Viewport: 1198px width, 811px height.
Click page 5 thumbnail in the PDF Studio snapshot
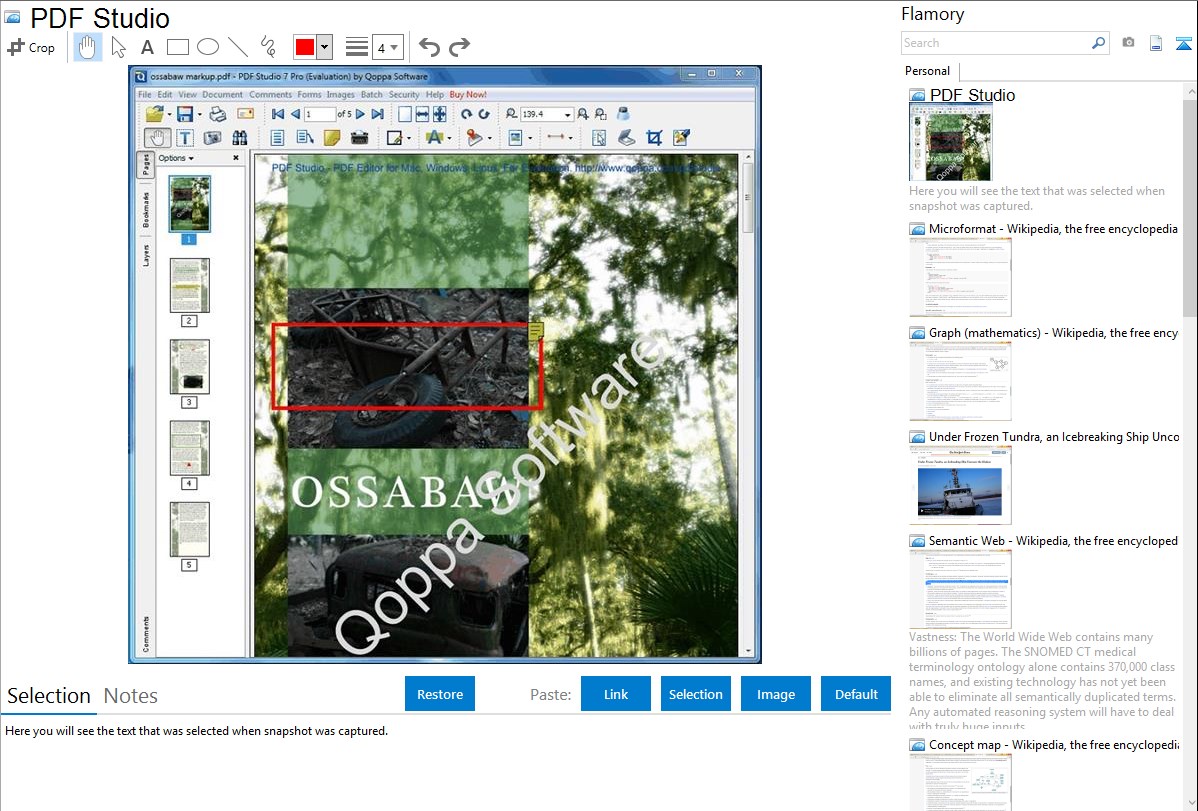(189, 529)
